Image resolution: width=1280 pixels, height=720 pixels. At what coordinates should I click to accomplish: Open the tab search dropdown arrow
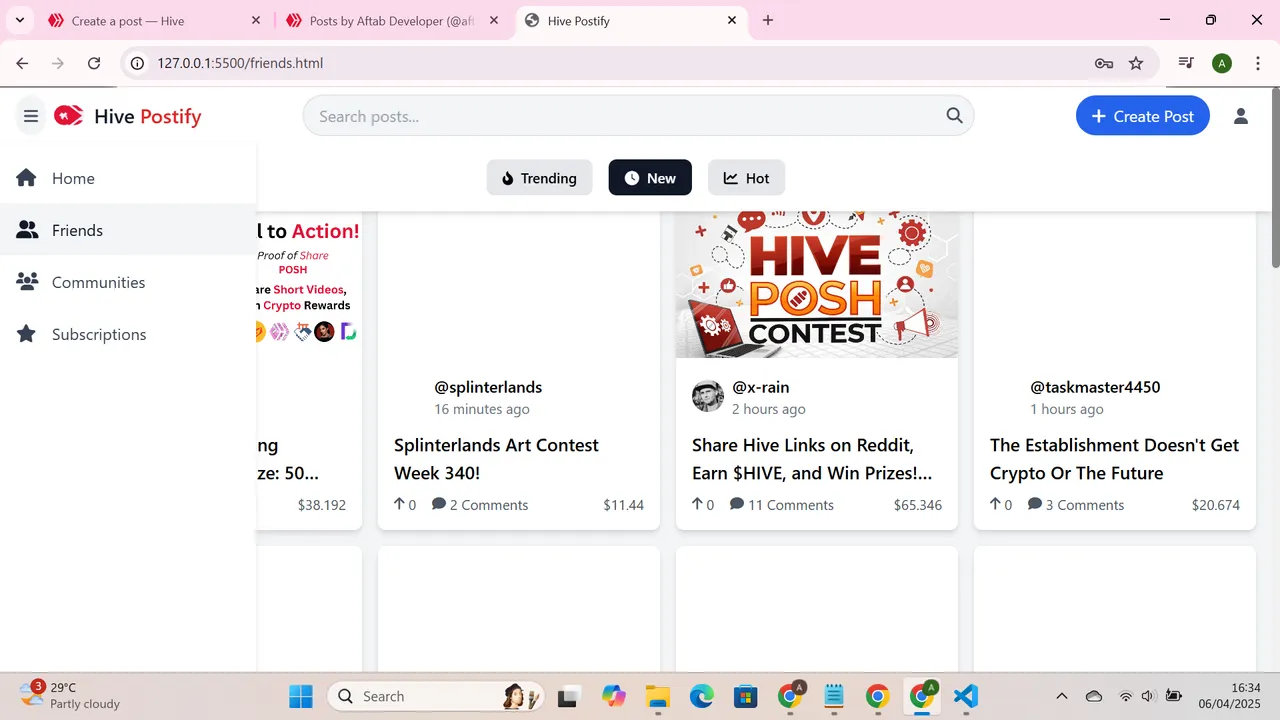coord(19,20)
